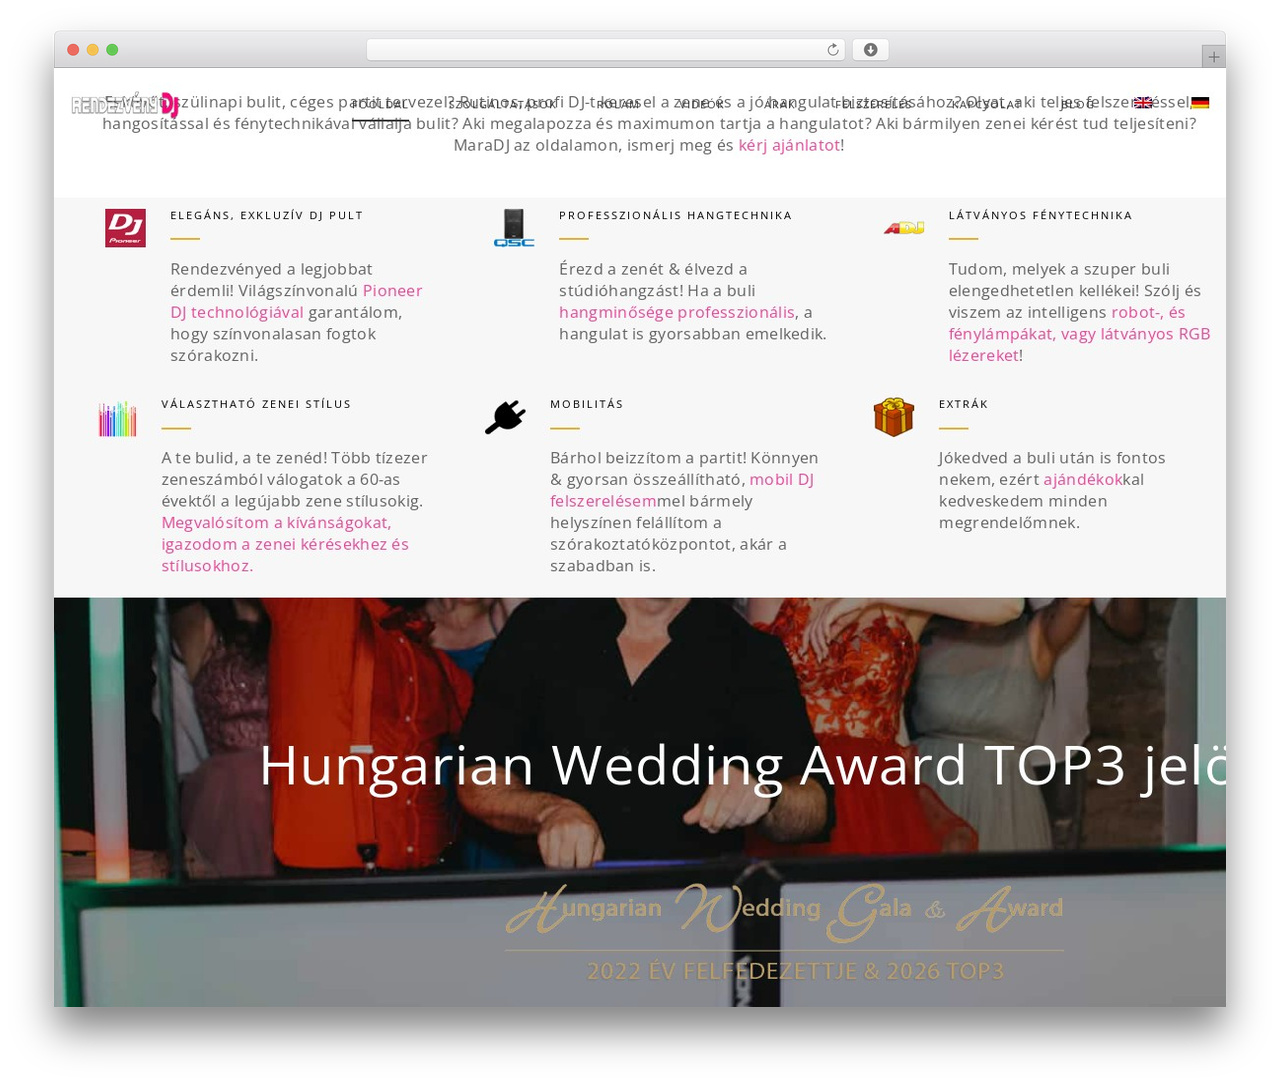
Task: Follow the 'mobil DJ felszerelésem' link
Action: click(x=682, y=490)
